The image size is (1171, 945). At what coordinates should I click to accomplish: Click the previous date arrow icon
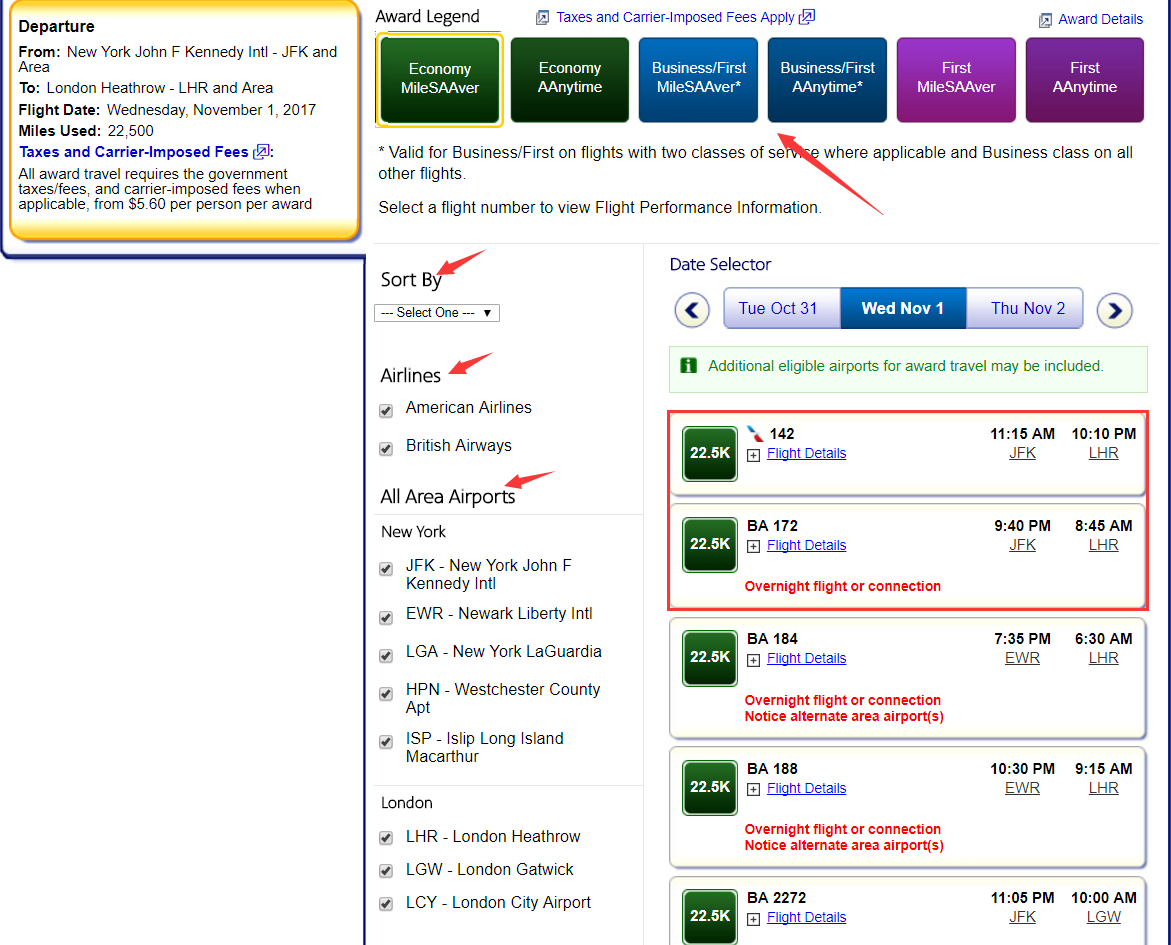(x=692, y=309)
